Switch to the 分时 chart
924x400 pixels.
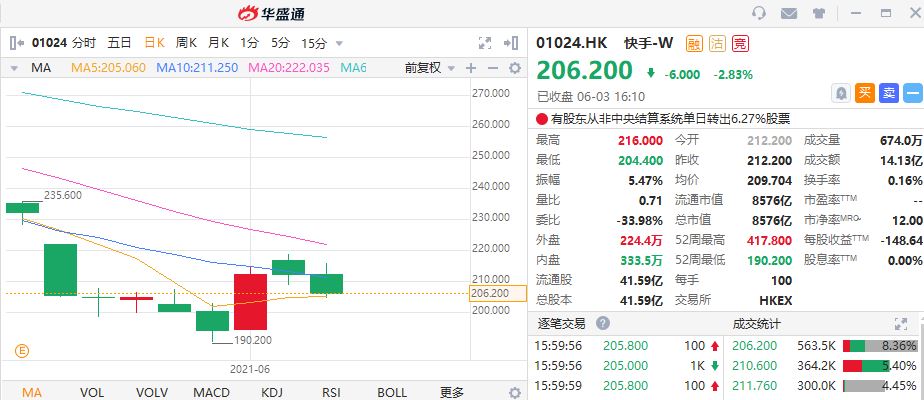(x=84, y=43)
